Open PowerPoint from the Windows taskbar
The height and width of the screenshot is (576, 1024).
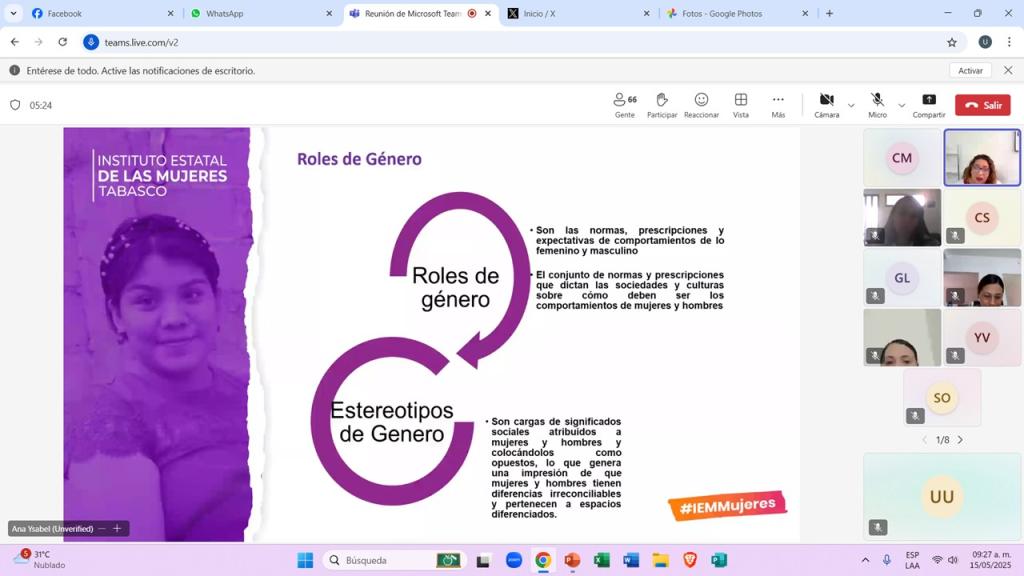click(x=572, y=560)
